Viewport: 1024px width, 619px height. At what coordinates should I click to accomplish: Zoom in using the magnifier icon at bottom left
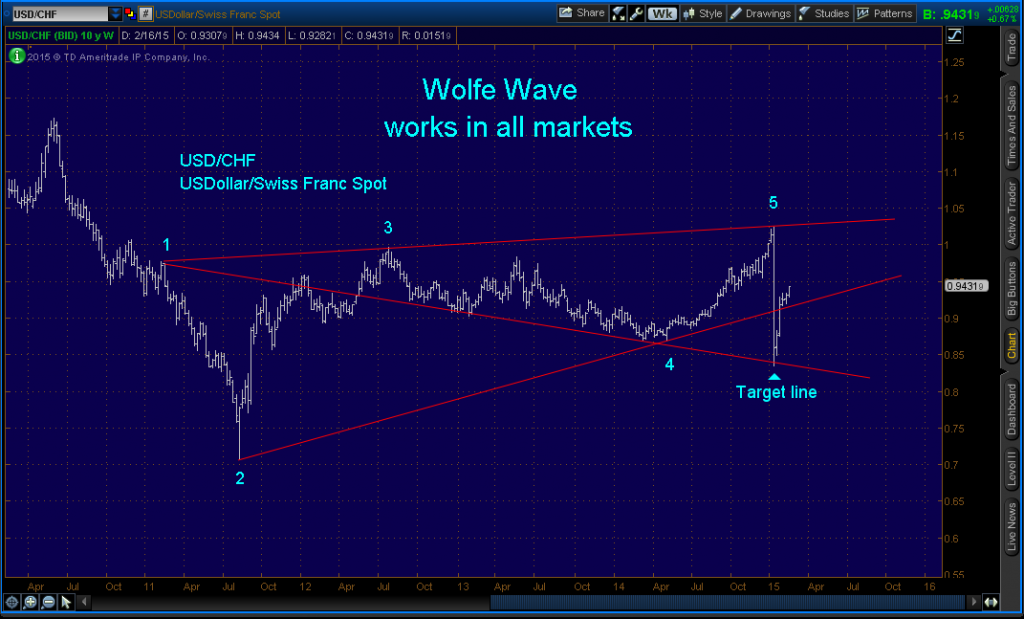pyautogui.click(x=30, y=603)
